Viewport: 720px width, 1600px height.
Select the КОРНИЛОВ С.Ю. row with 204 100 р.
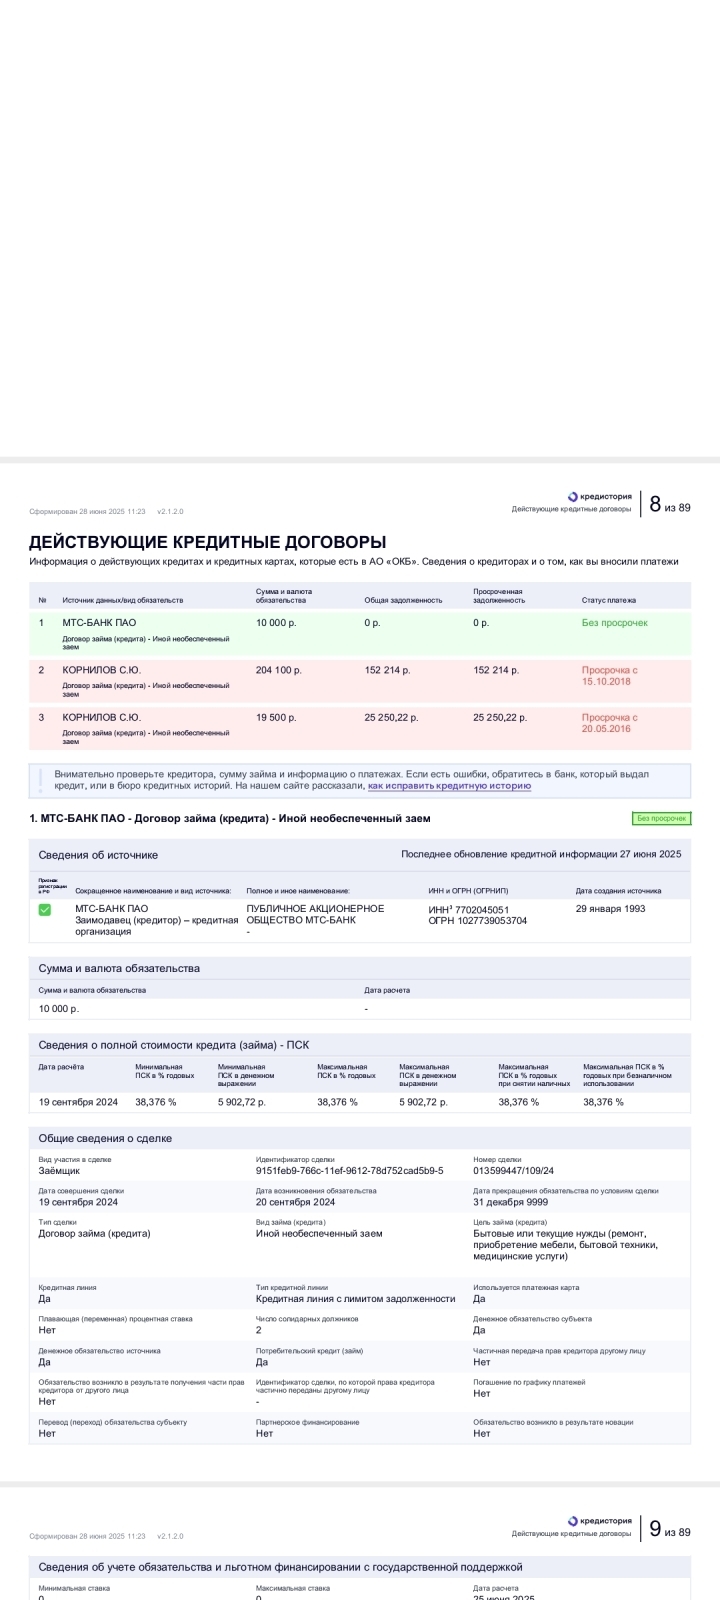tap(360, 680)
